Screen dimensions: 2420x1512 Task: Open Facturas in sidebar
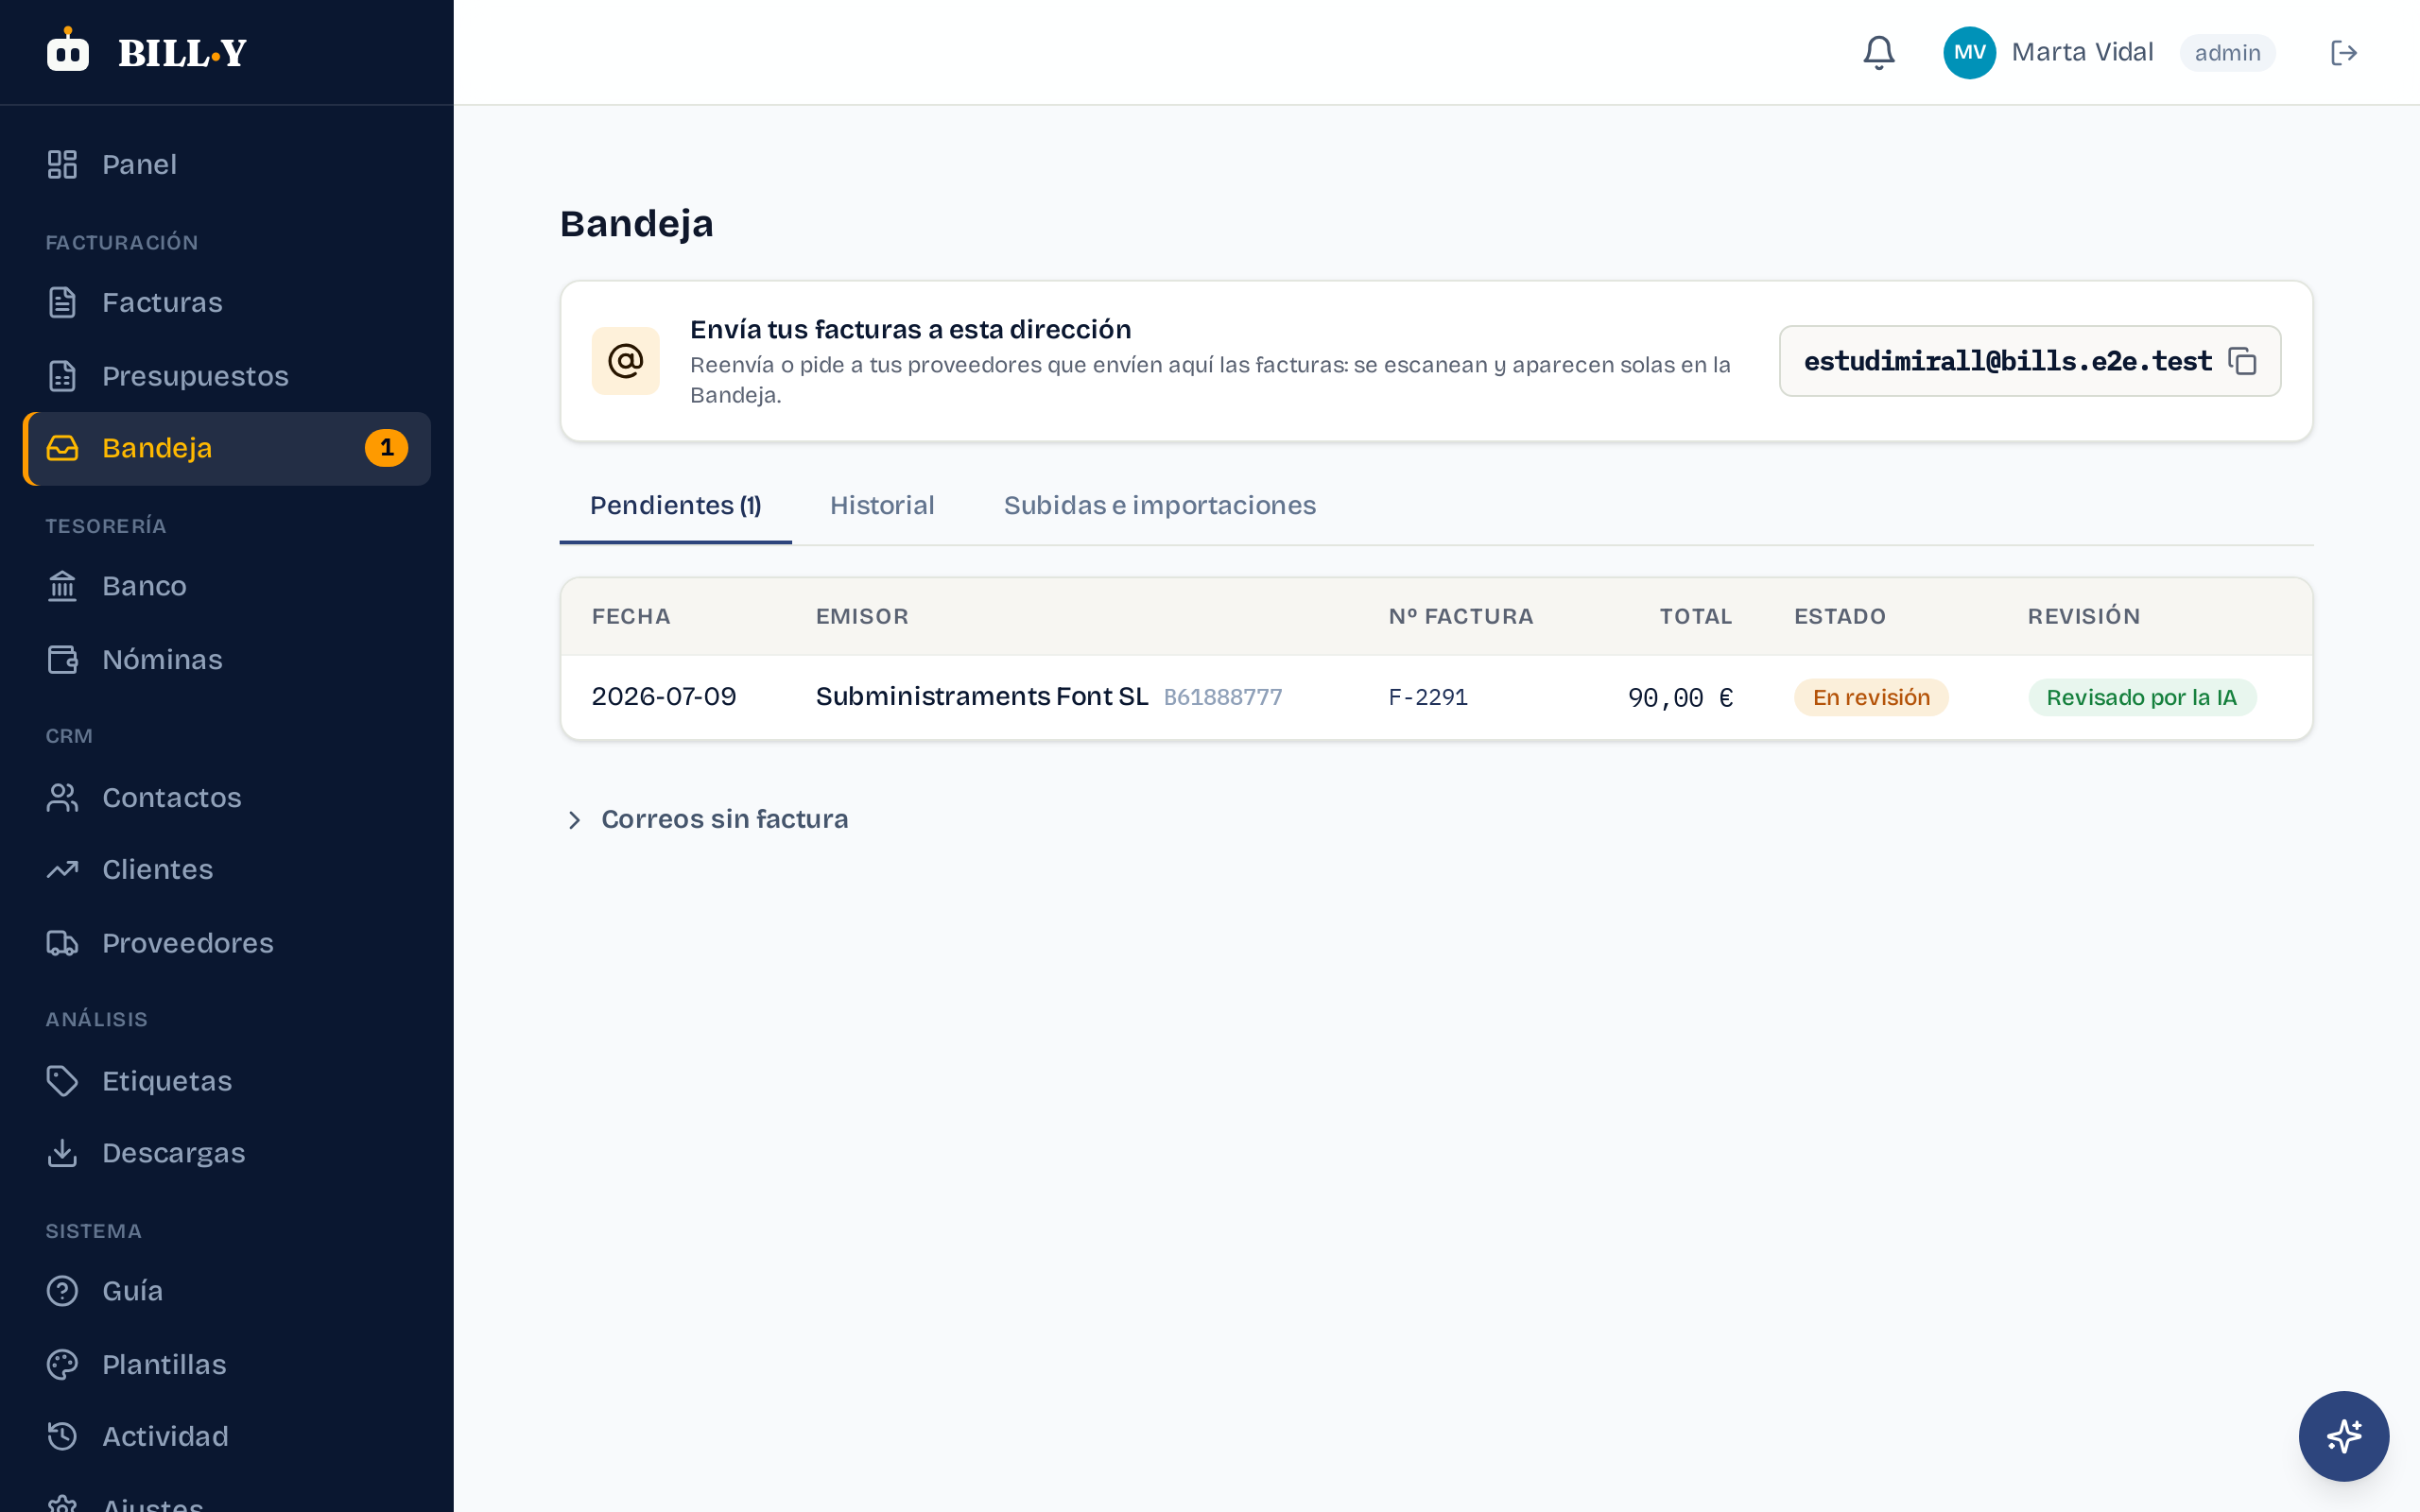pos(227,302)
